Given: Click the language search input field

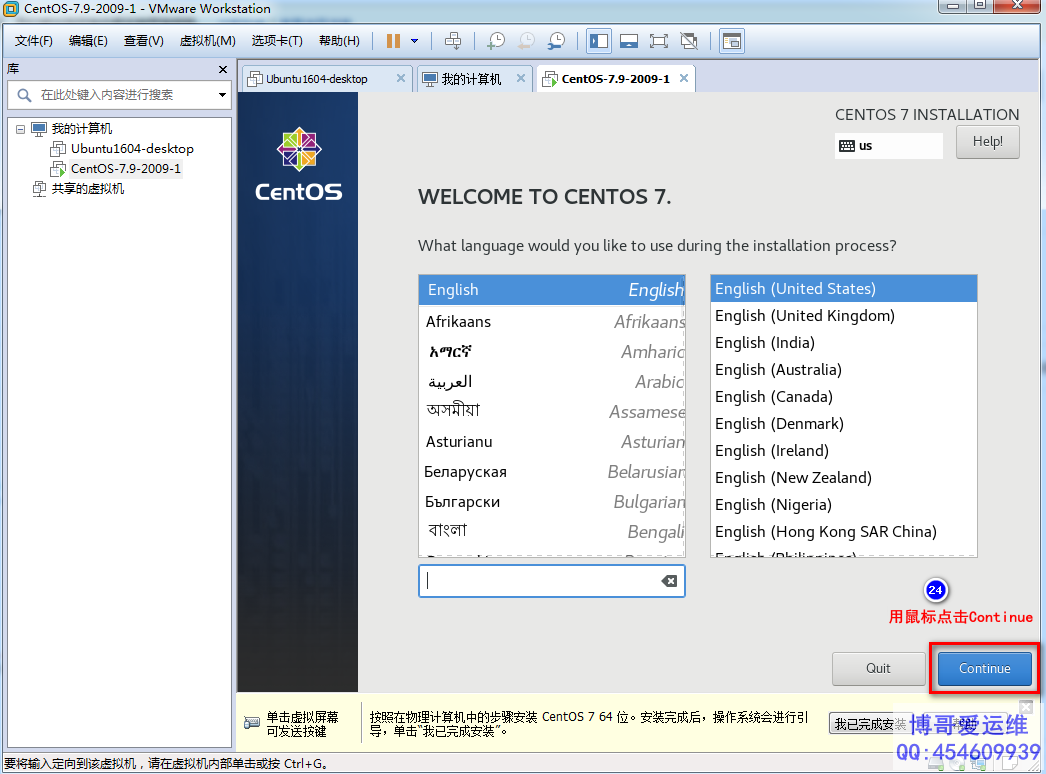Looking at the screenshot, I should 540,581.
